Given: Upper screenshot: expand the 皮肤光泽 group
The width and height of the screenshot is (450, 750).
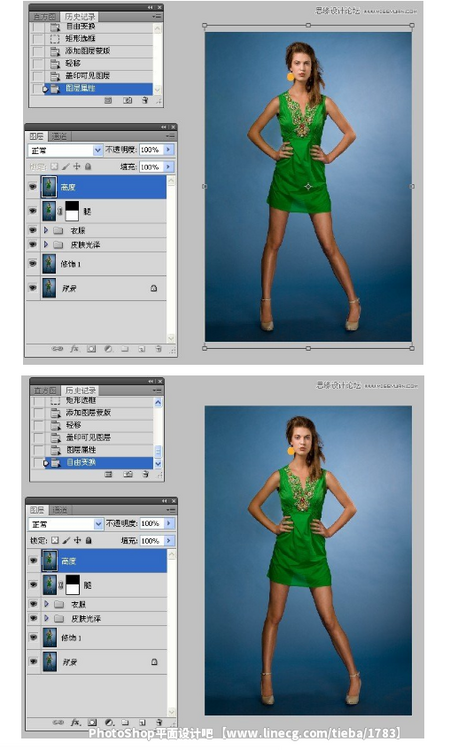Looking at the screenshot, I should click(46, 244).
